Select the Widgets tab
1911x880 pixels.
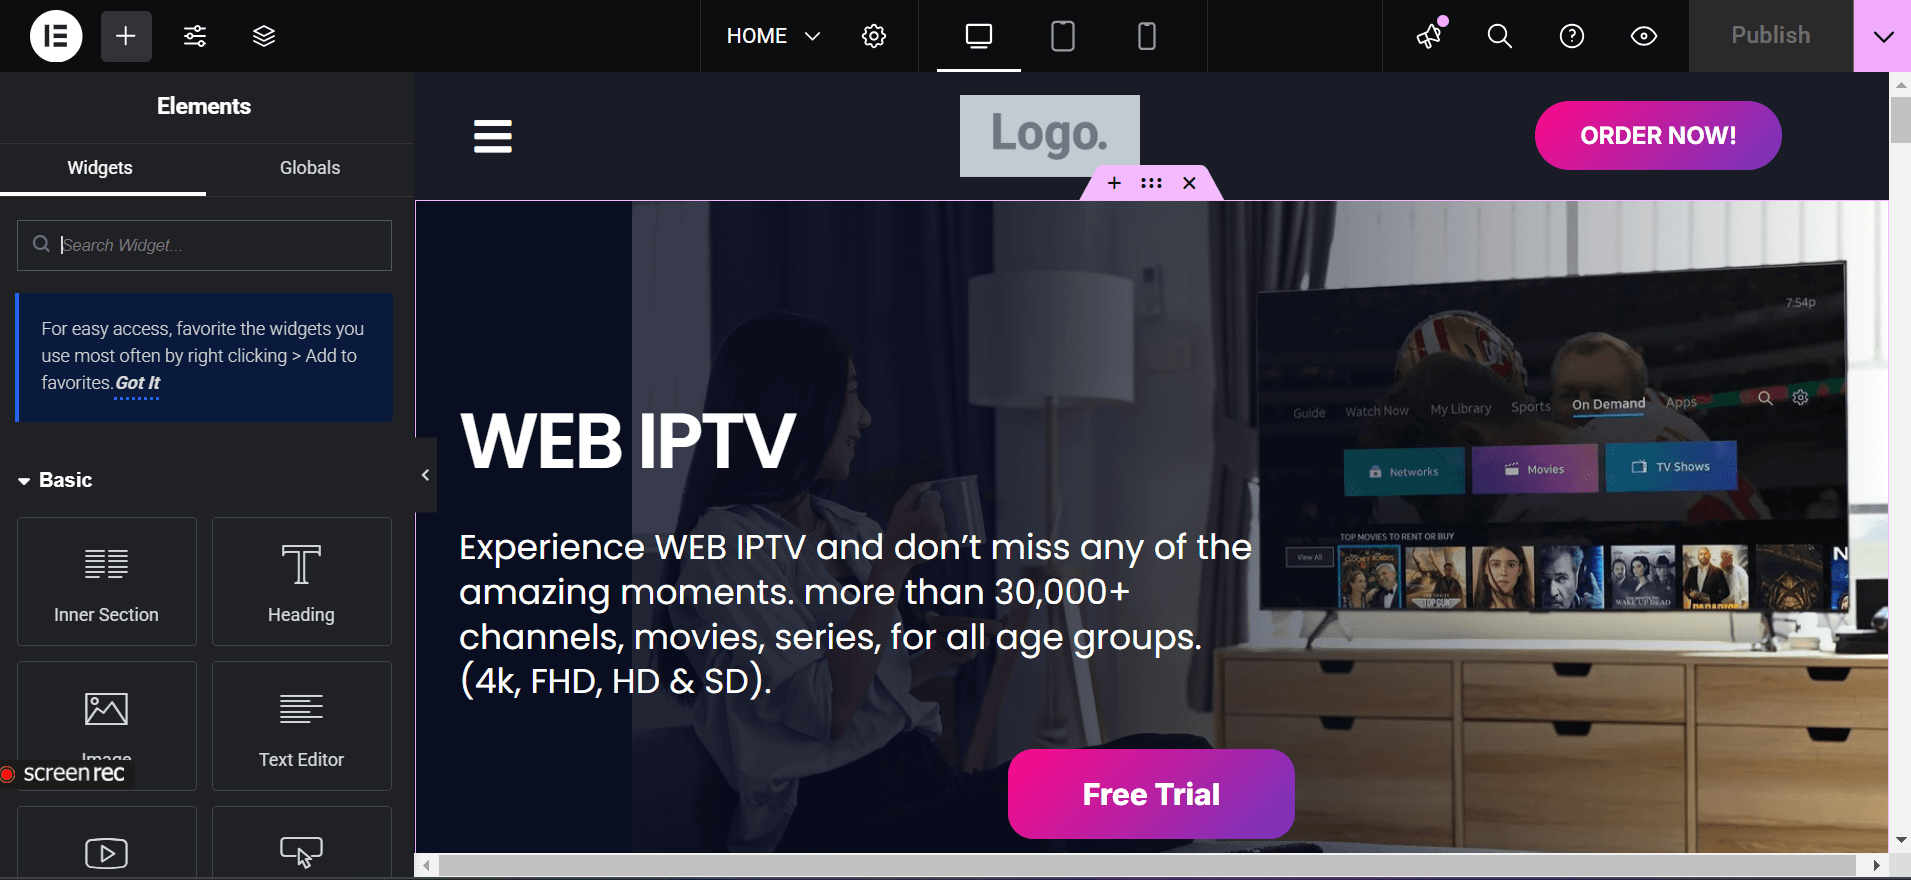[100, 168]
